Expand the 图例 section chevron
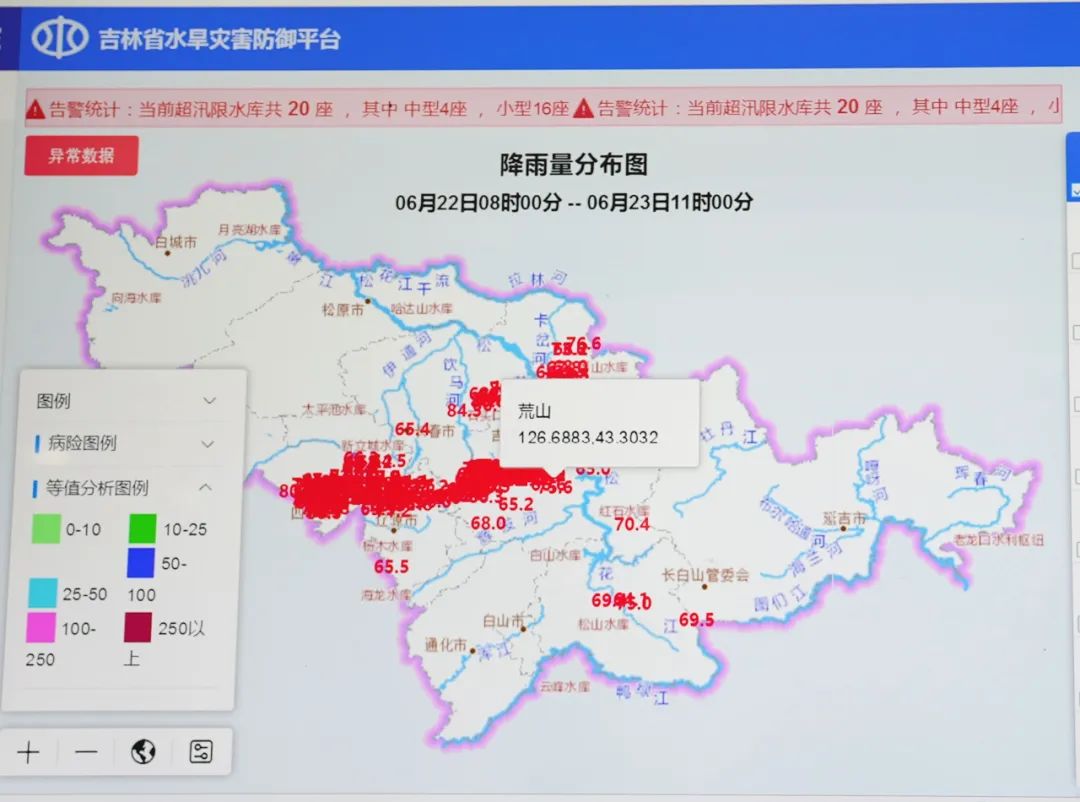1080x802 pixels. coord(209,401)
